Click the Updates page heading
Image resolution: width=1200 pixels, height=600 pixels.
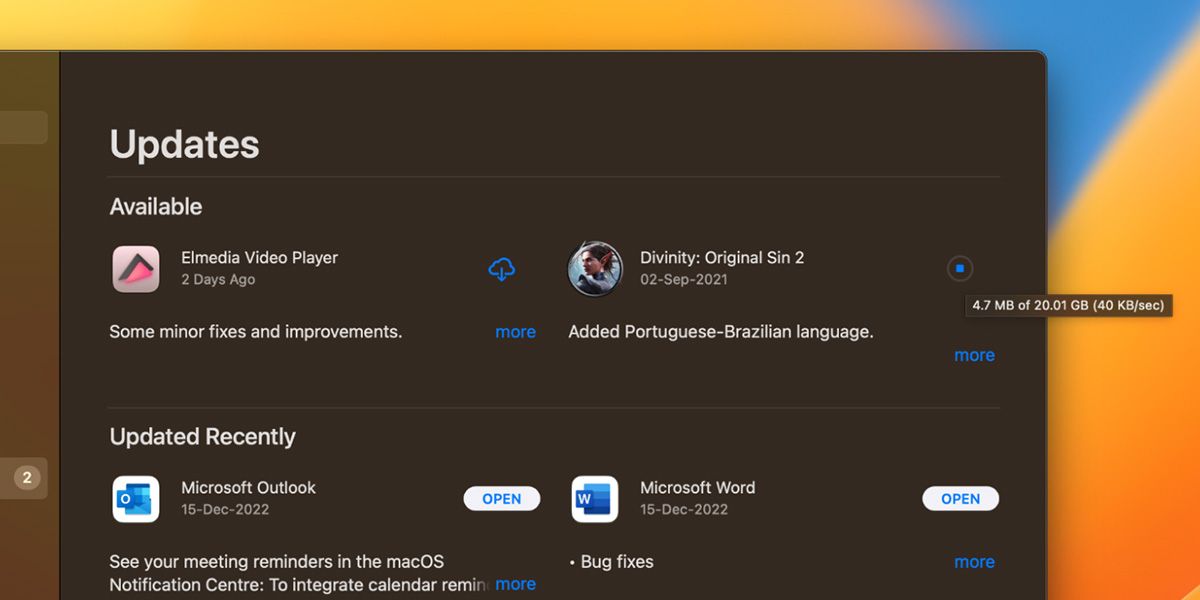point(184,144)
